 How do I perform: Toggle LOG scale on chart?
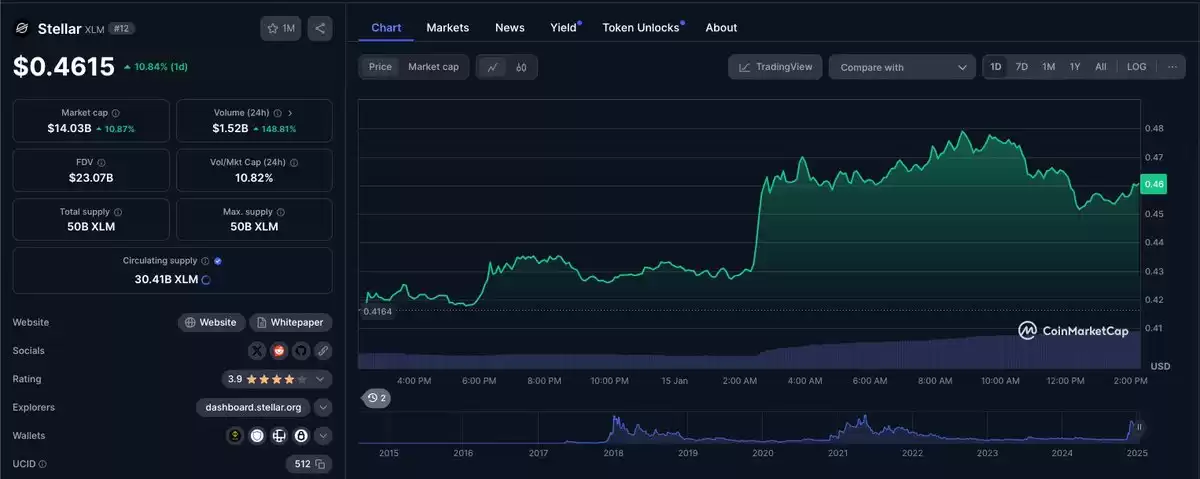(1137, 67)
